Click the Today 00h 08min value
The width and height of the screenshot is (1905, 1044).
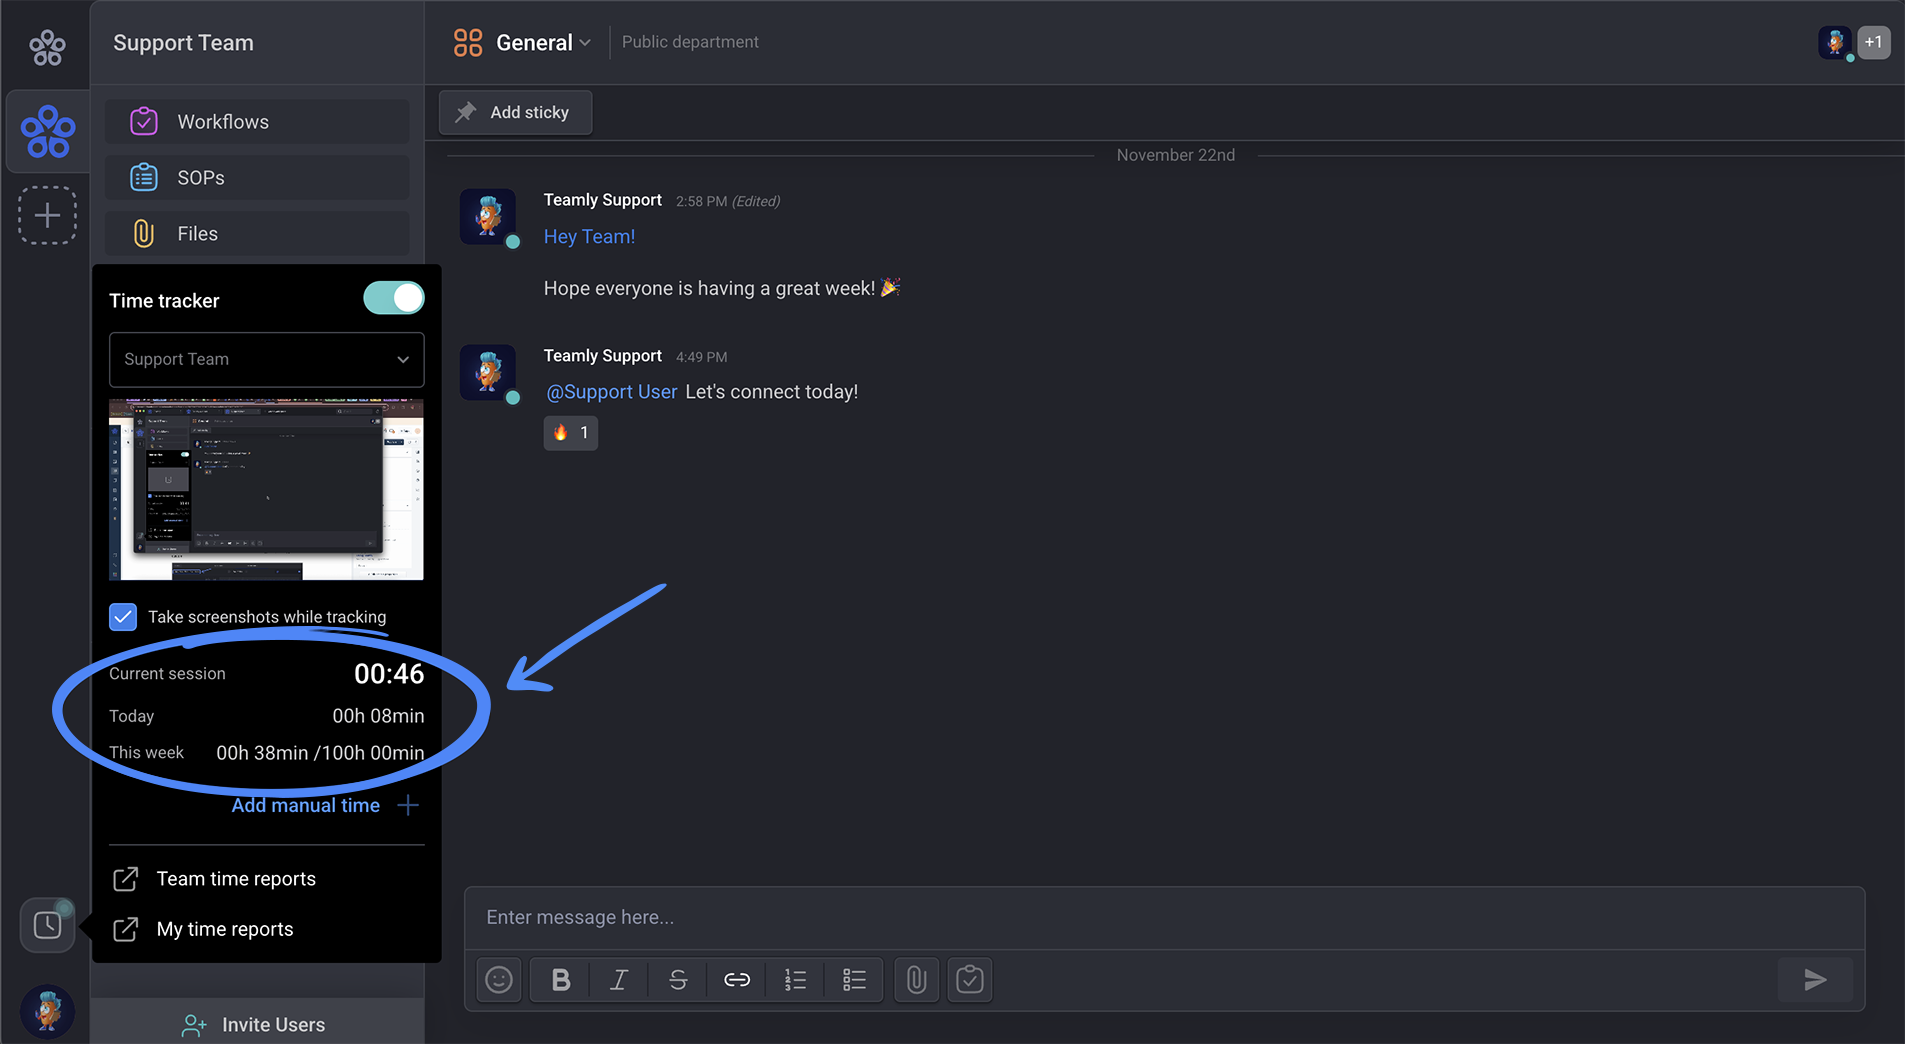click(378, 716)
